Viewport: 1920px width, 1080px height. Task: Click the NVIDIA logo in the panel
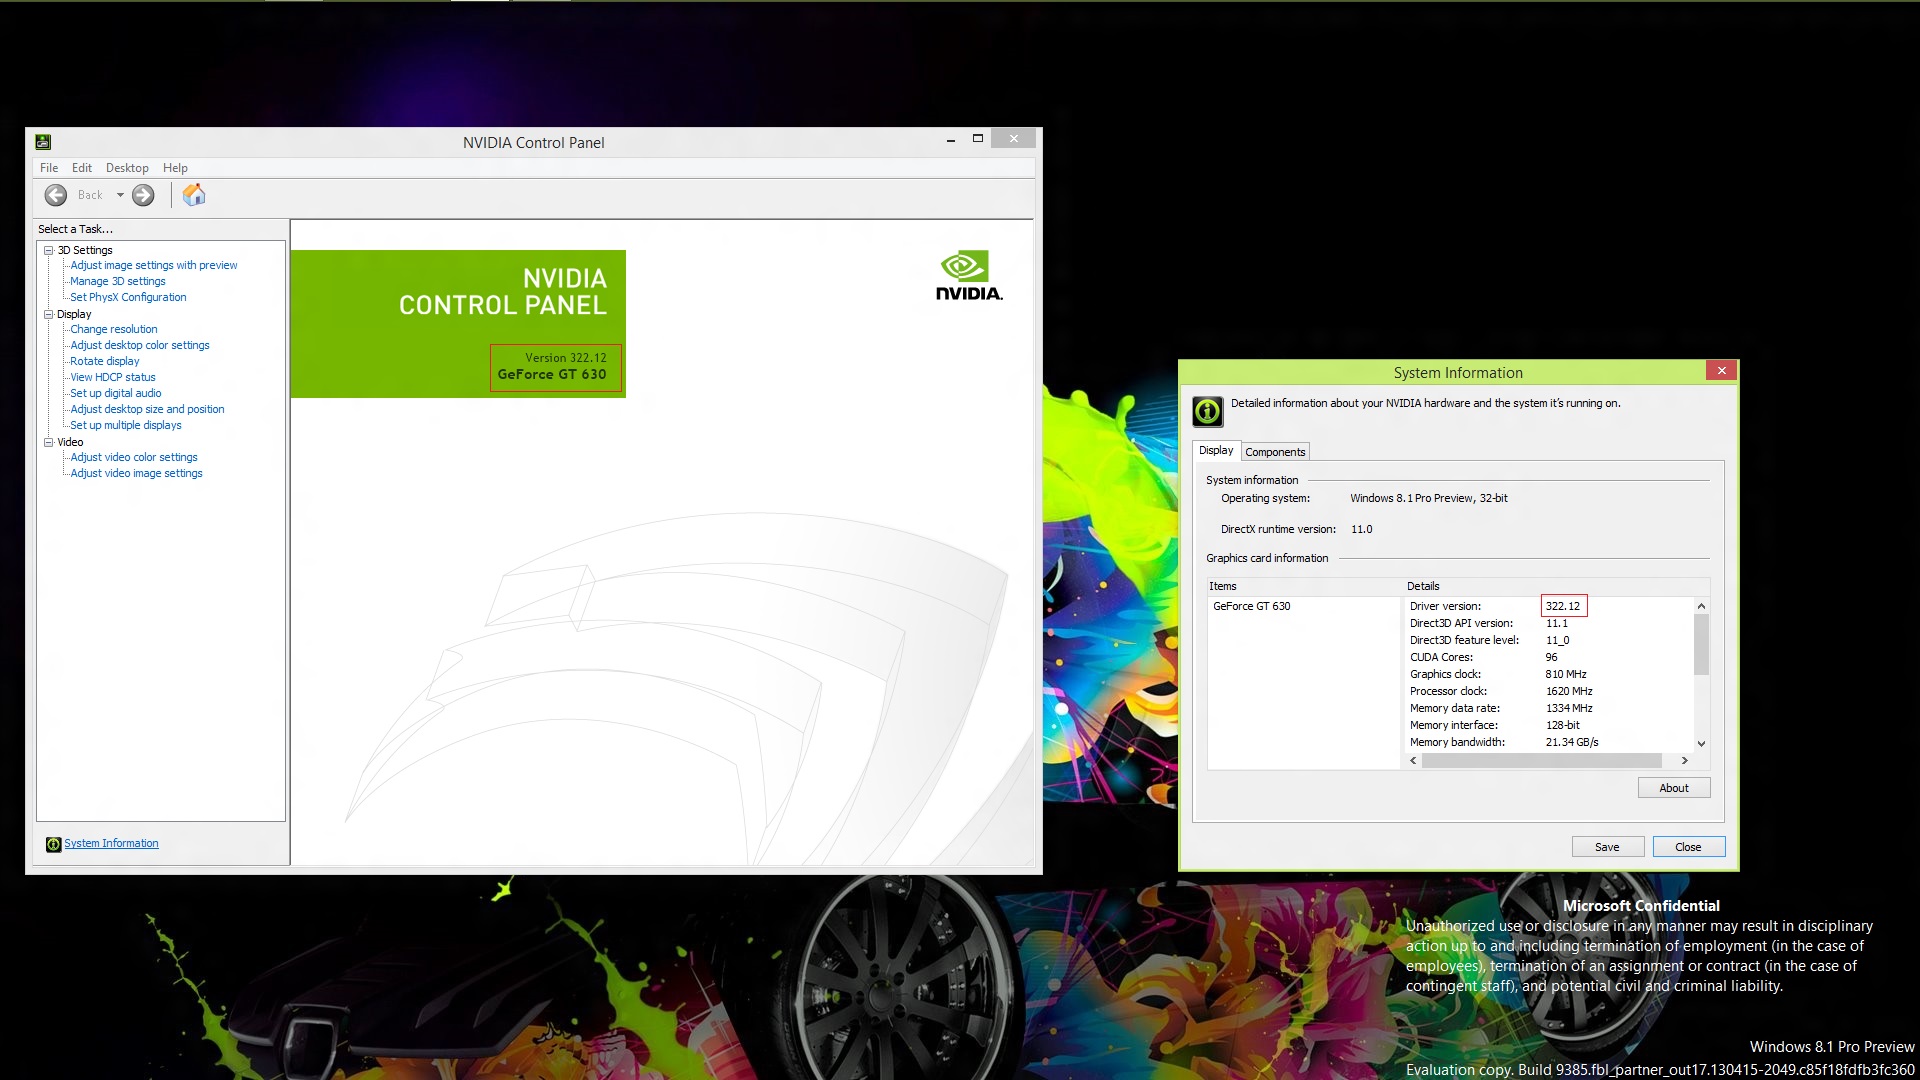(x=968, y=275)
